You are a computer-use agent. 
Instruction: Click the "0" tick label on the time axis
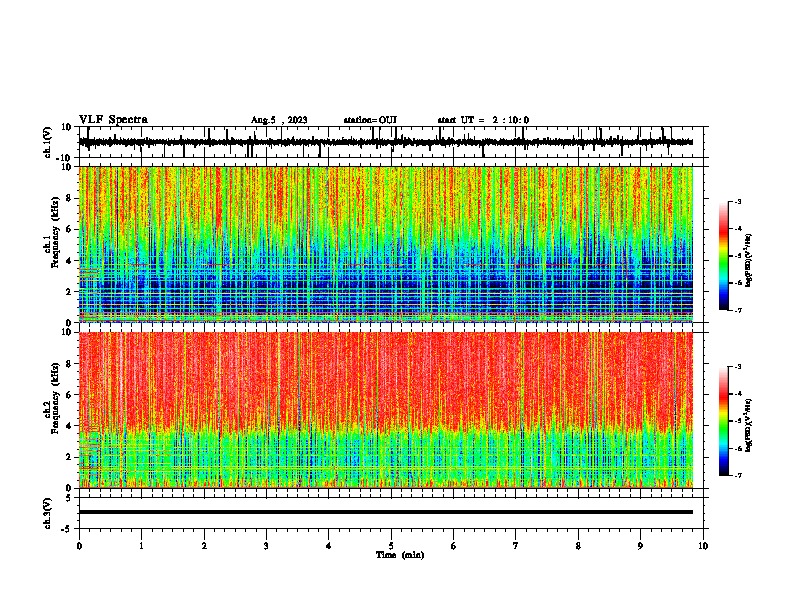(79, 546)
